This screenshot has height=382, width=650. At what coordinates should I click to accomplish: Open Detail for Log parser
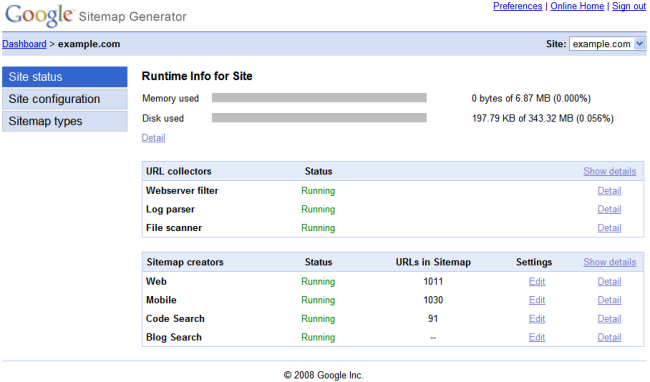(609, 209)
